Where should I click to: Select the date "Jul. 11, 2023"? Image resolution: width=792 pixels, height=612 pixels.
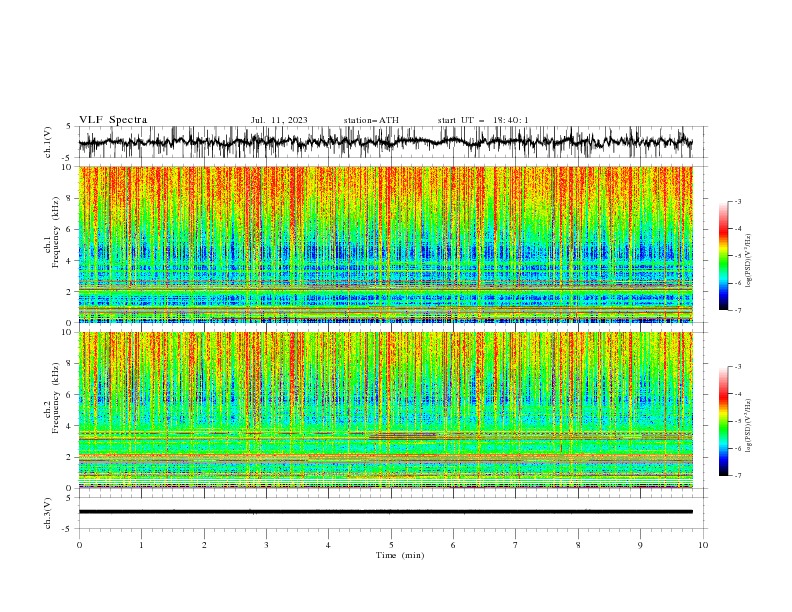pyautogui.click(x=279, y=120)
